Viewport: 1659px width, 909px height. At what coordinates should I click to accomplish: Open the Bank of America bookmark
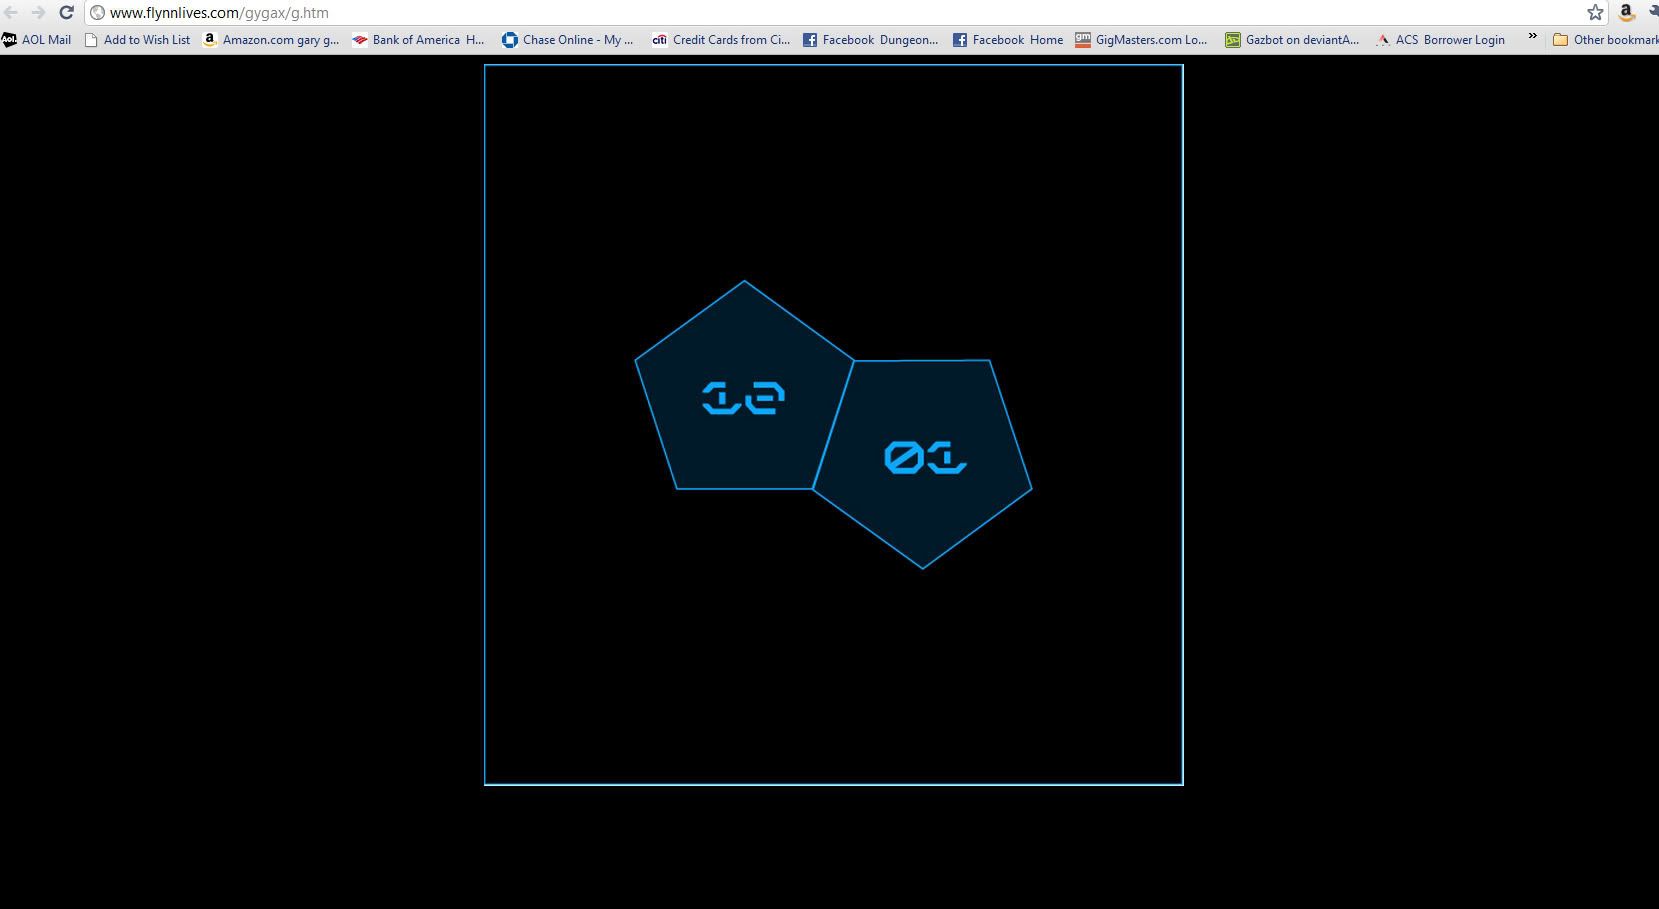click(418, 40)
